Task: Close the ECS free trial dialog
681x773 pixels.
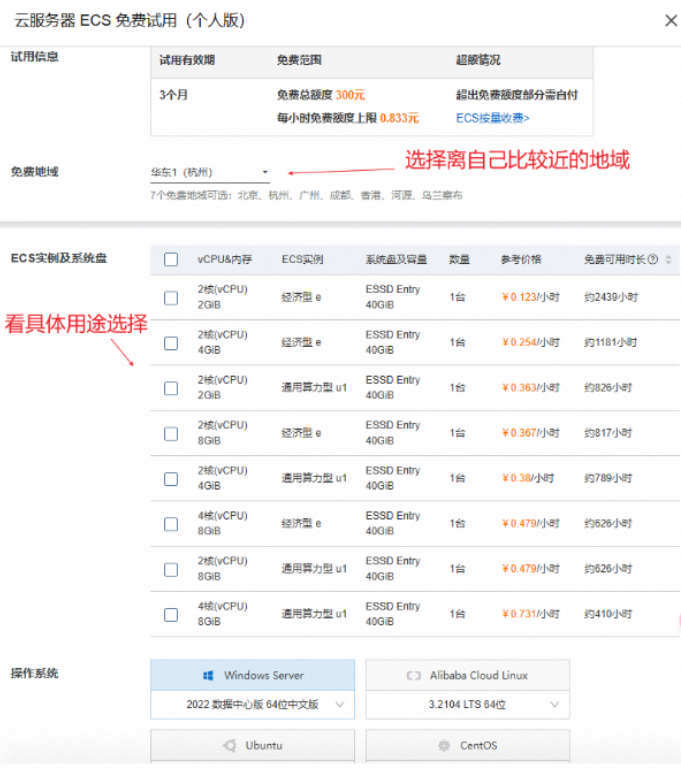Action: [671, 21]
